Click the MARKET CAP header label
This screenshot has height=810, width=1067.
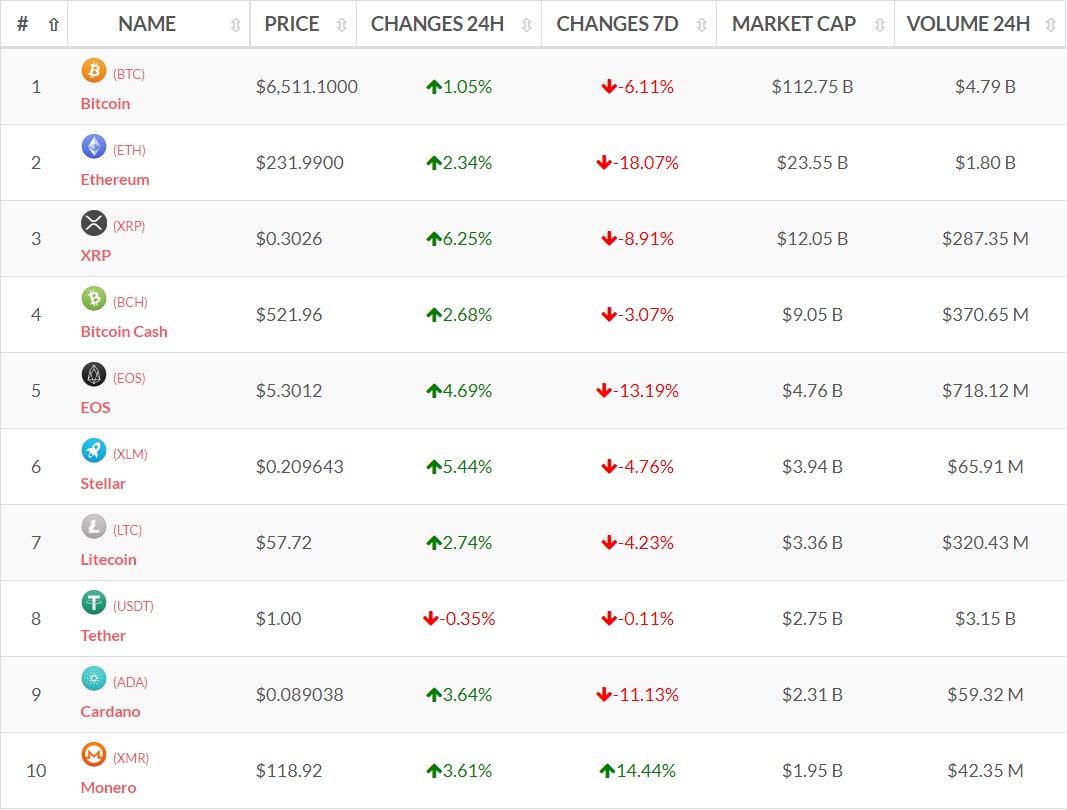point(794,24)
